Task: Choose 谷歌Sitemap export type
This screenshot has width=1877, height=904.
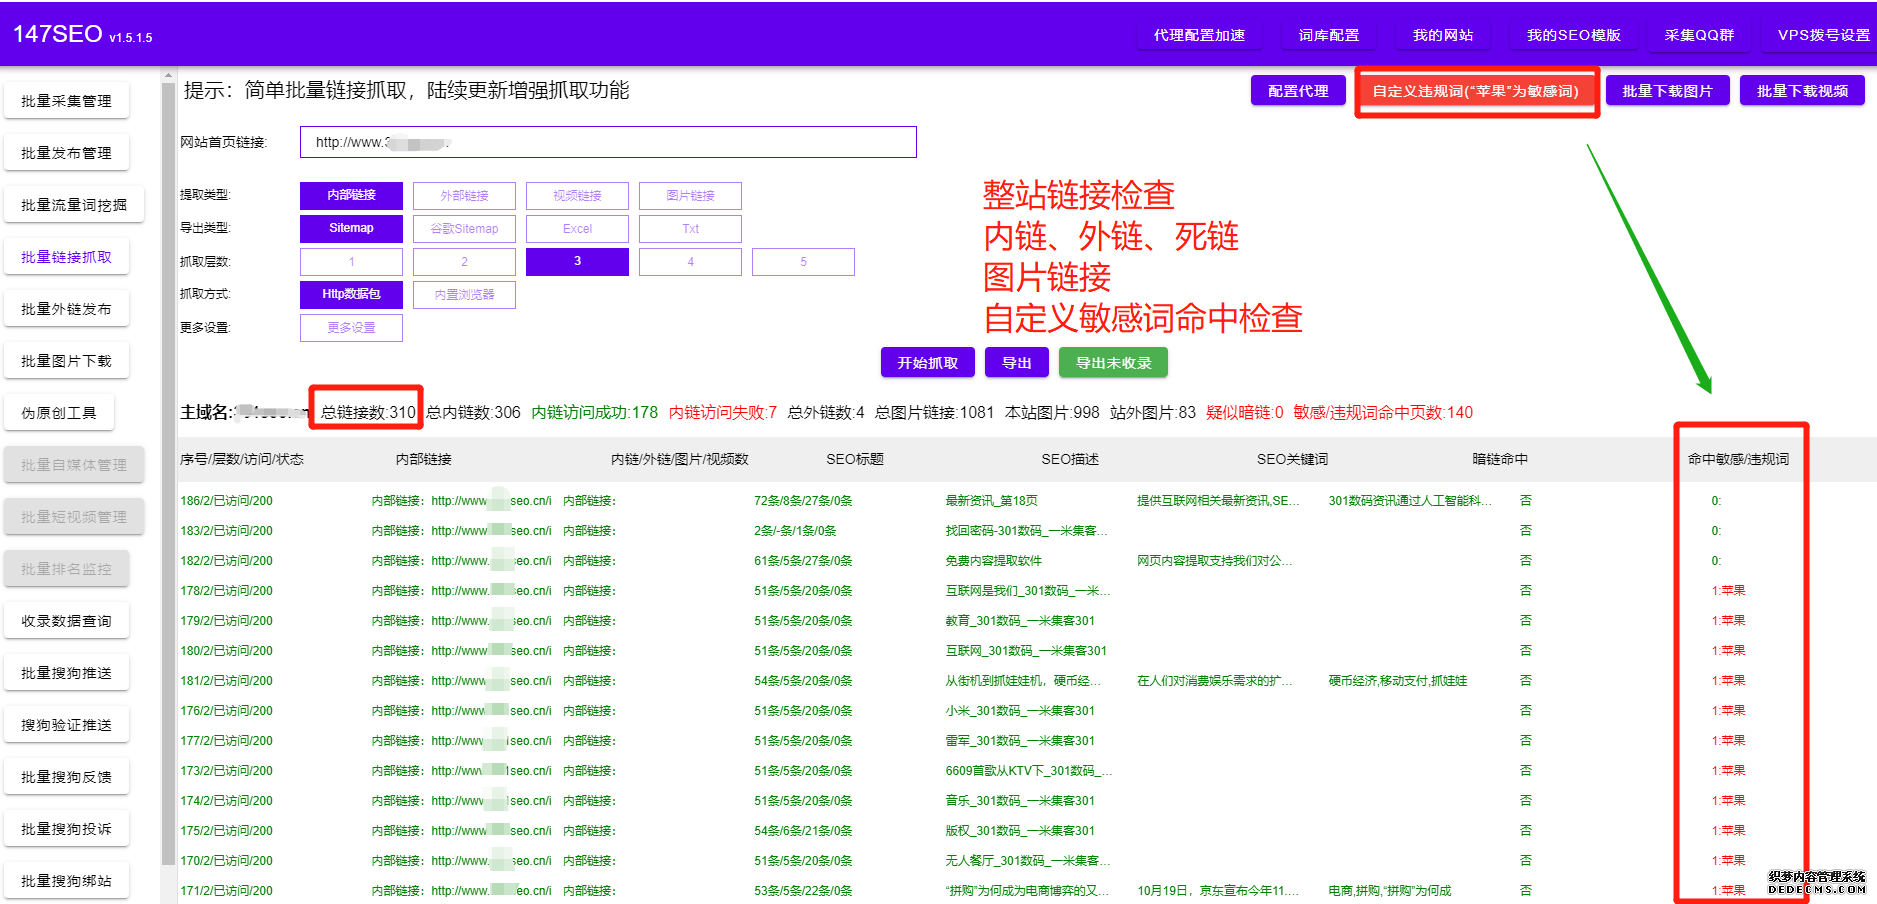Action: pos(464,228)
